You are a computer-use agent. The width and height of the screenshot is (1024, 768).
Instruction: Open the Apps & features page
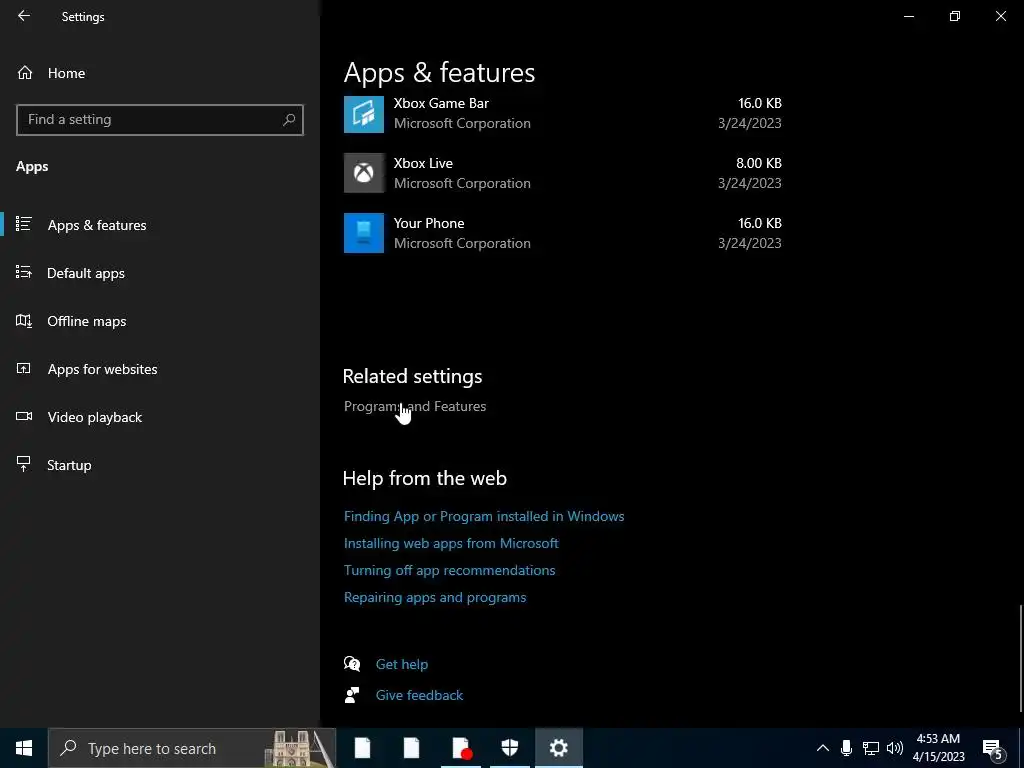[x=97, y=225]
